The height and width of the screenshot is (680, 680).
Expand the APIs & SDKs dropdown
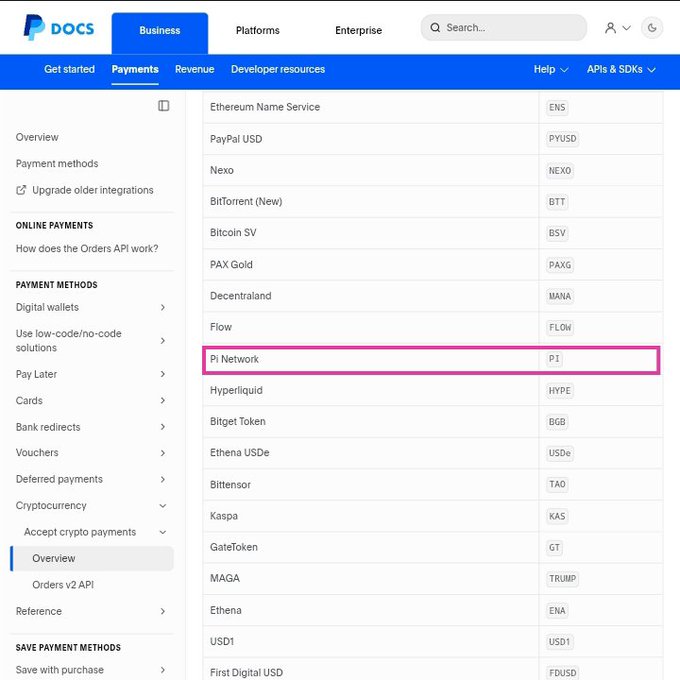621,69
